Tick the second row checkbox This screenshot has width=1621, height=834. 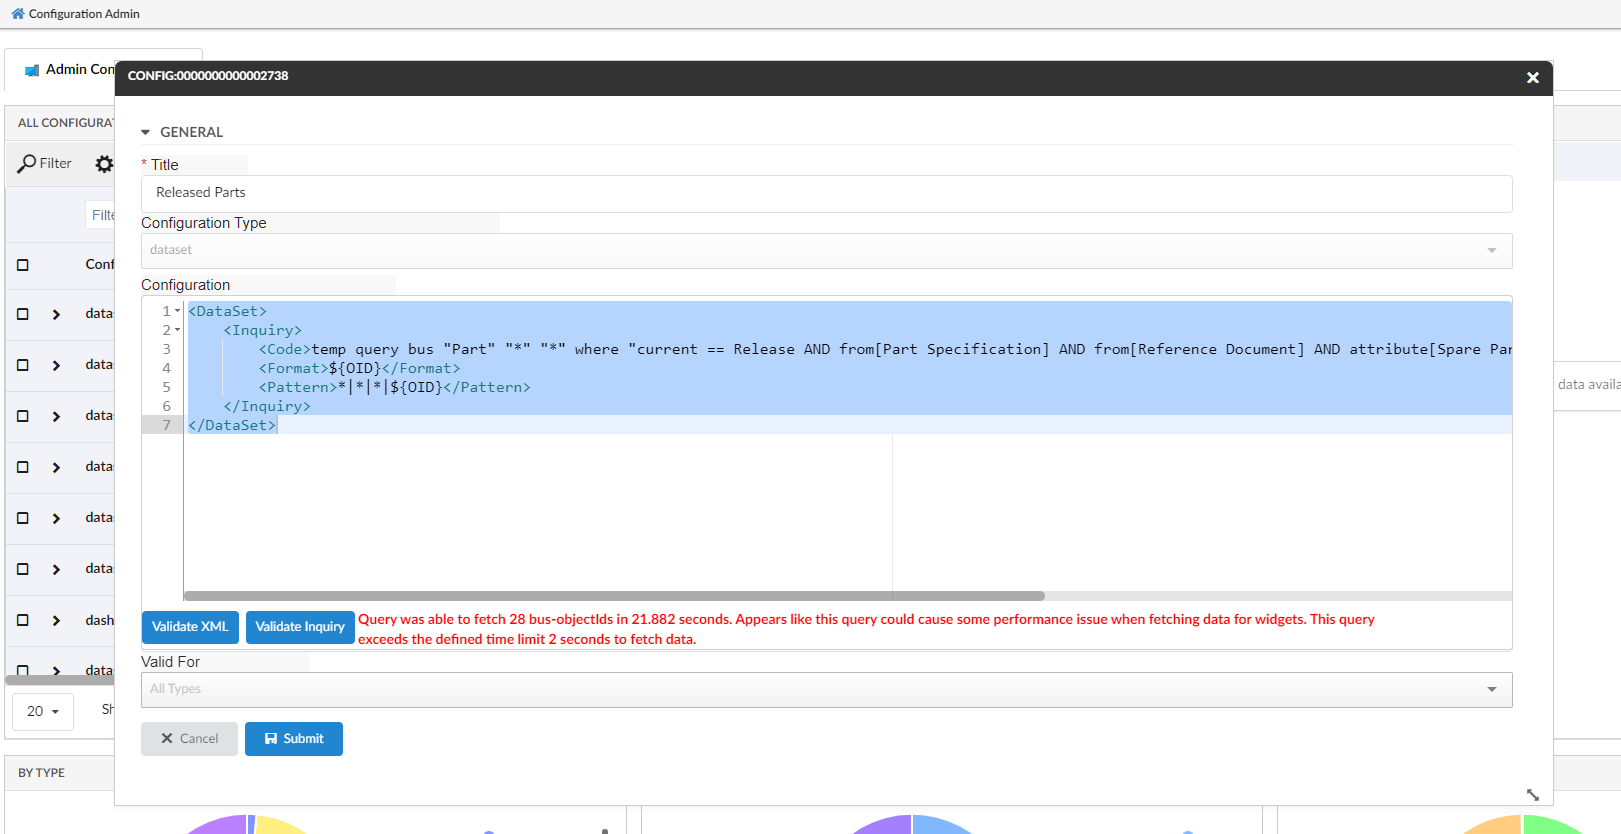[23, 365]
